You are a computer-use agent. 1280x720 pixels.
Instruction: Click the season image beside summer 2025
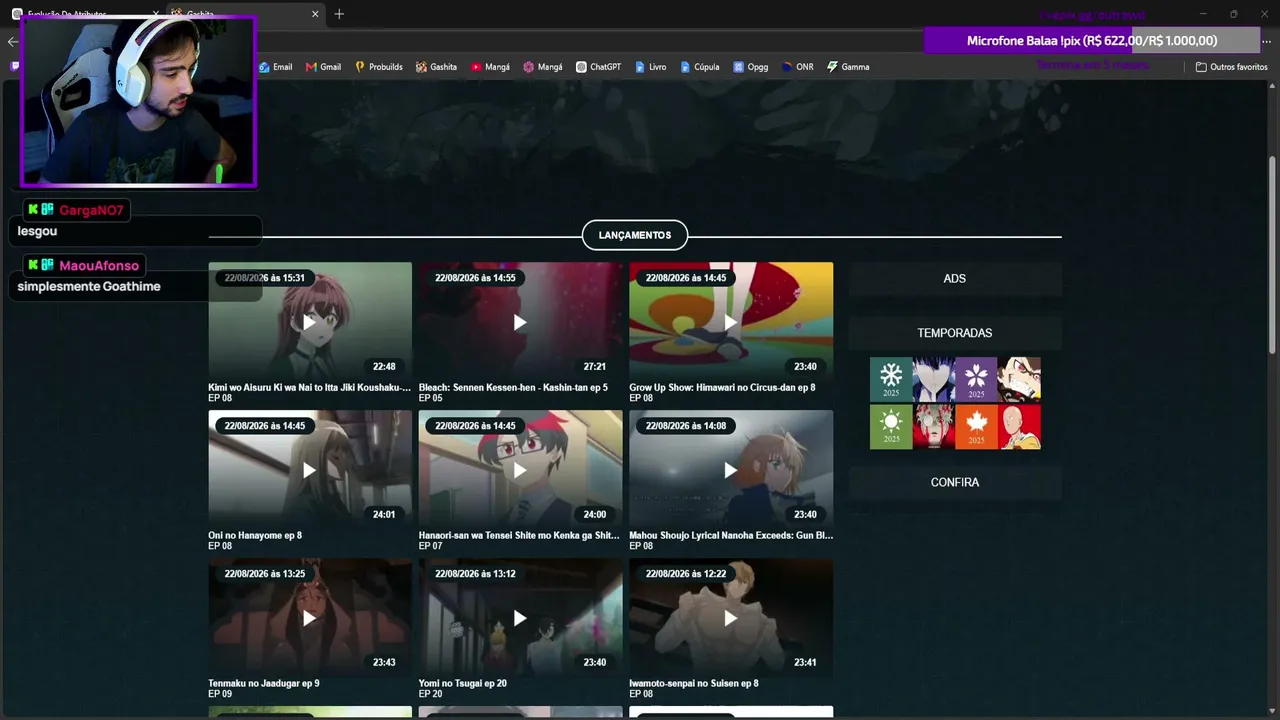(x=934, y=426)
